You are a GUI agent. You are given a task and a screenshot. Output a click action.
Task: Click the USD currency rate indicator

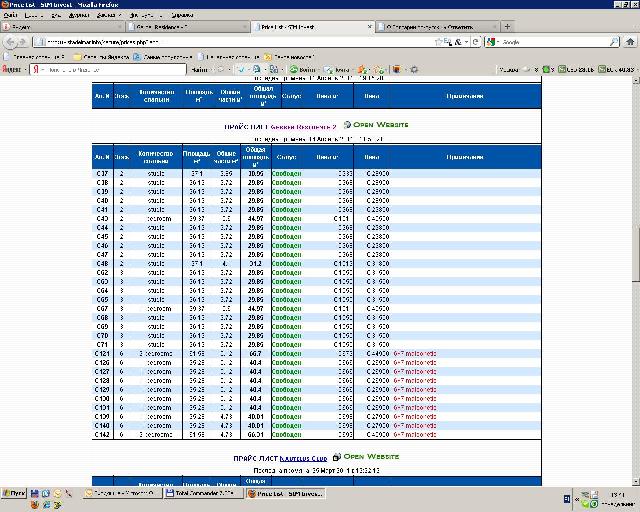pos(576,70)
